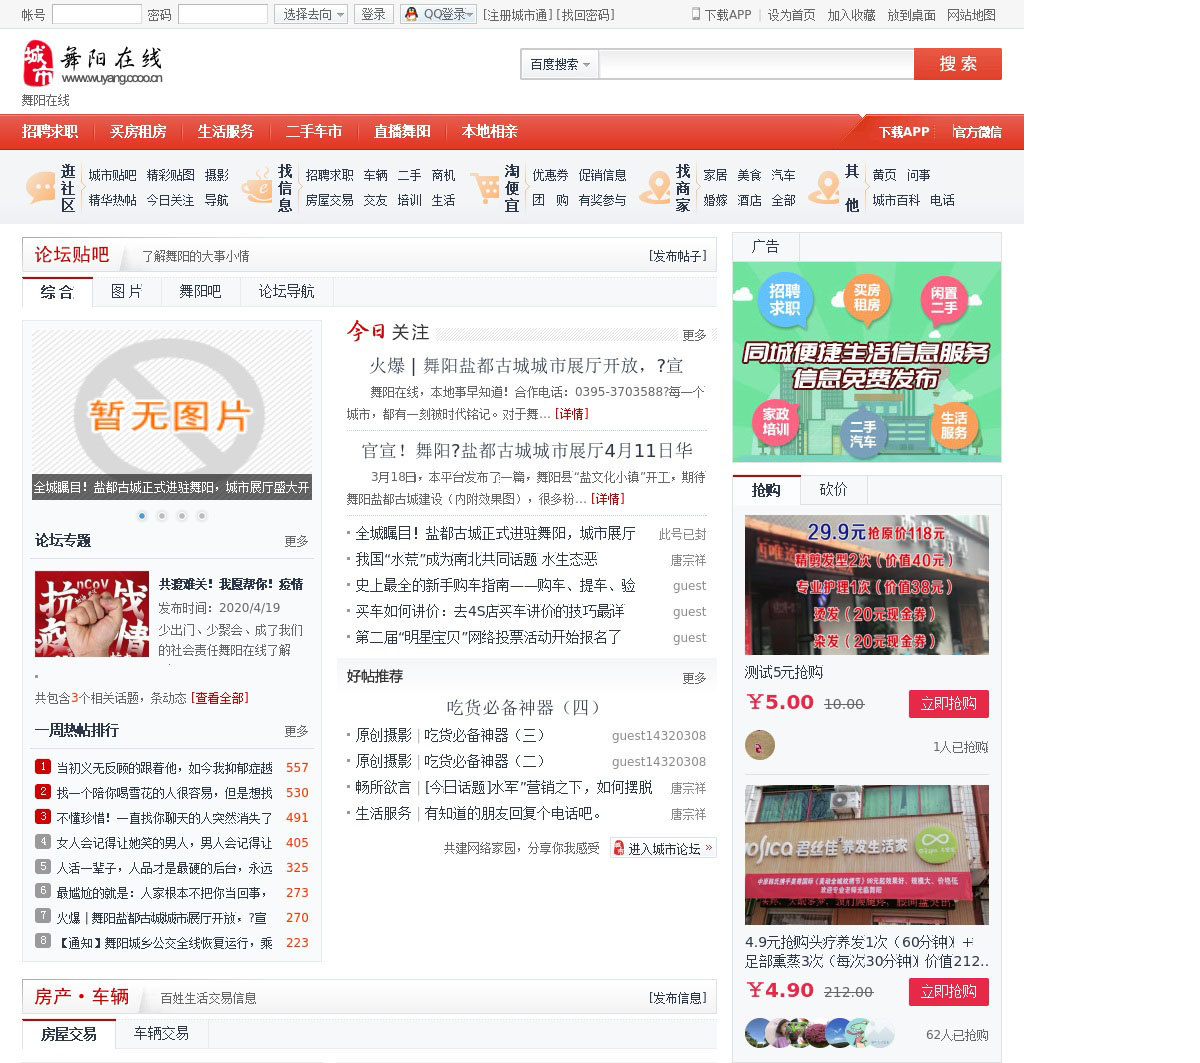
Task: Click 更多 next to 今日关注
Action: tap(694, 335)
